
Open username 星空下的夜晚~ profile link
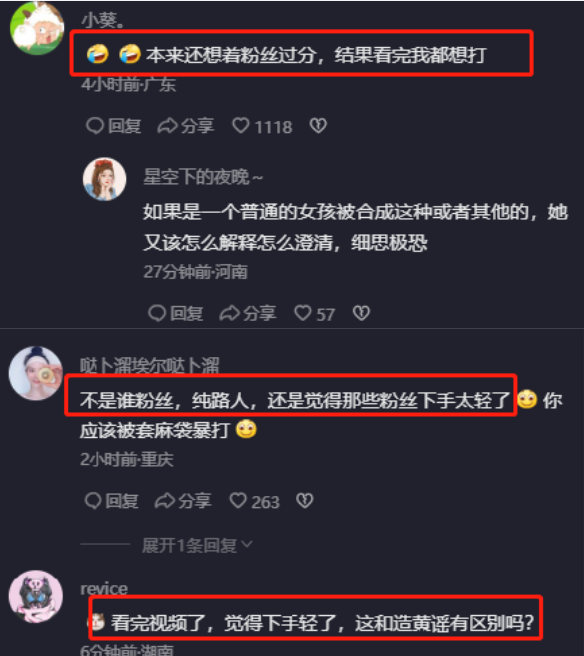pyautogui.click(x=203, y=177)
